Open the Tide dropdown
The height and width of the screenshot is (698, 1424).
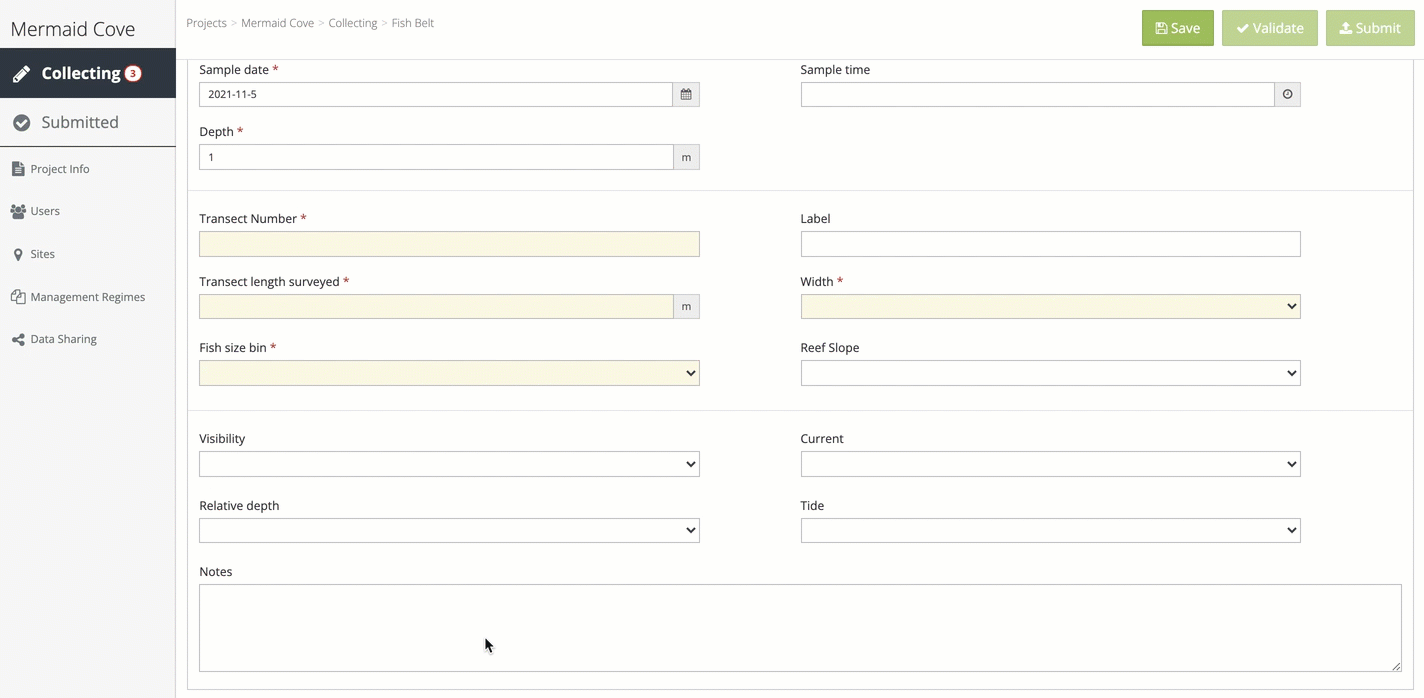[1050, 530]
